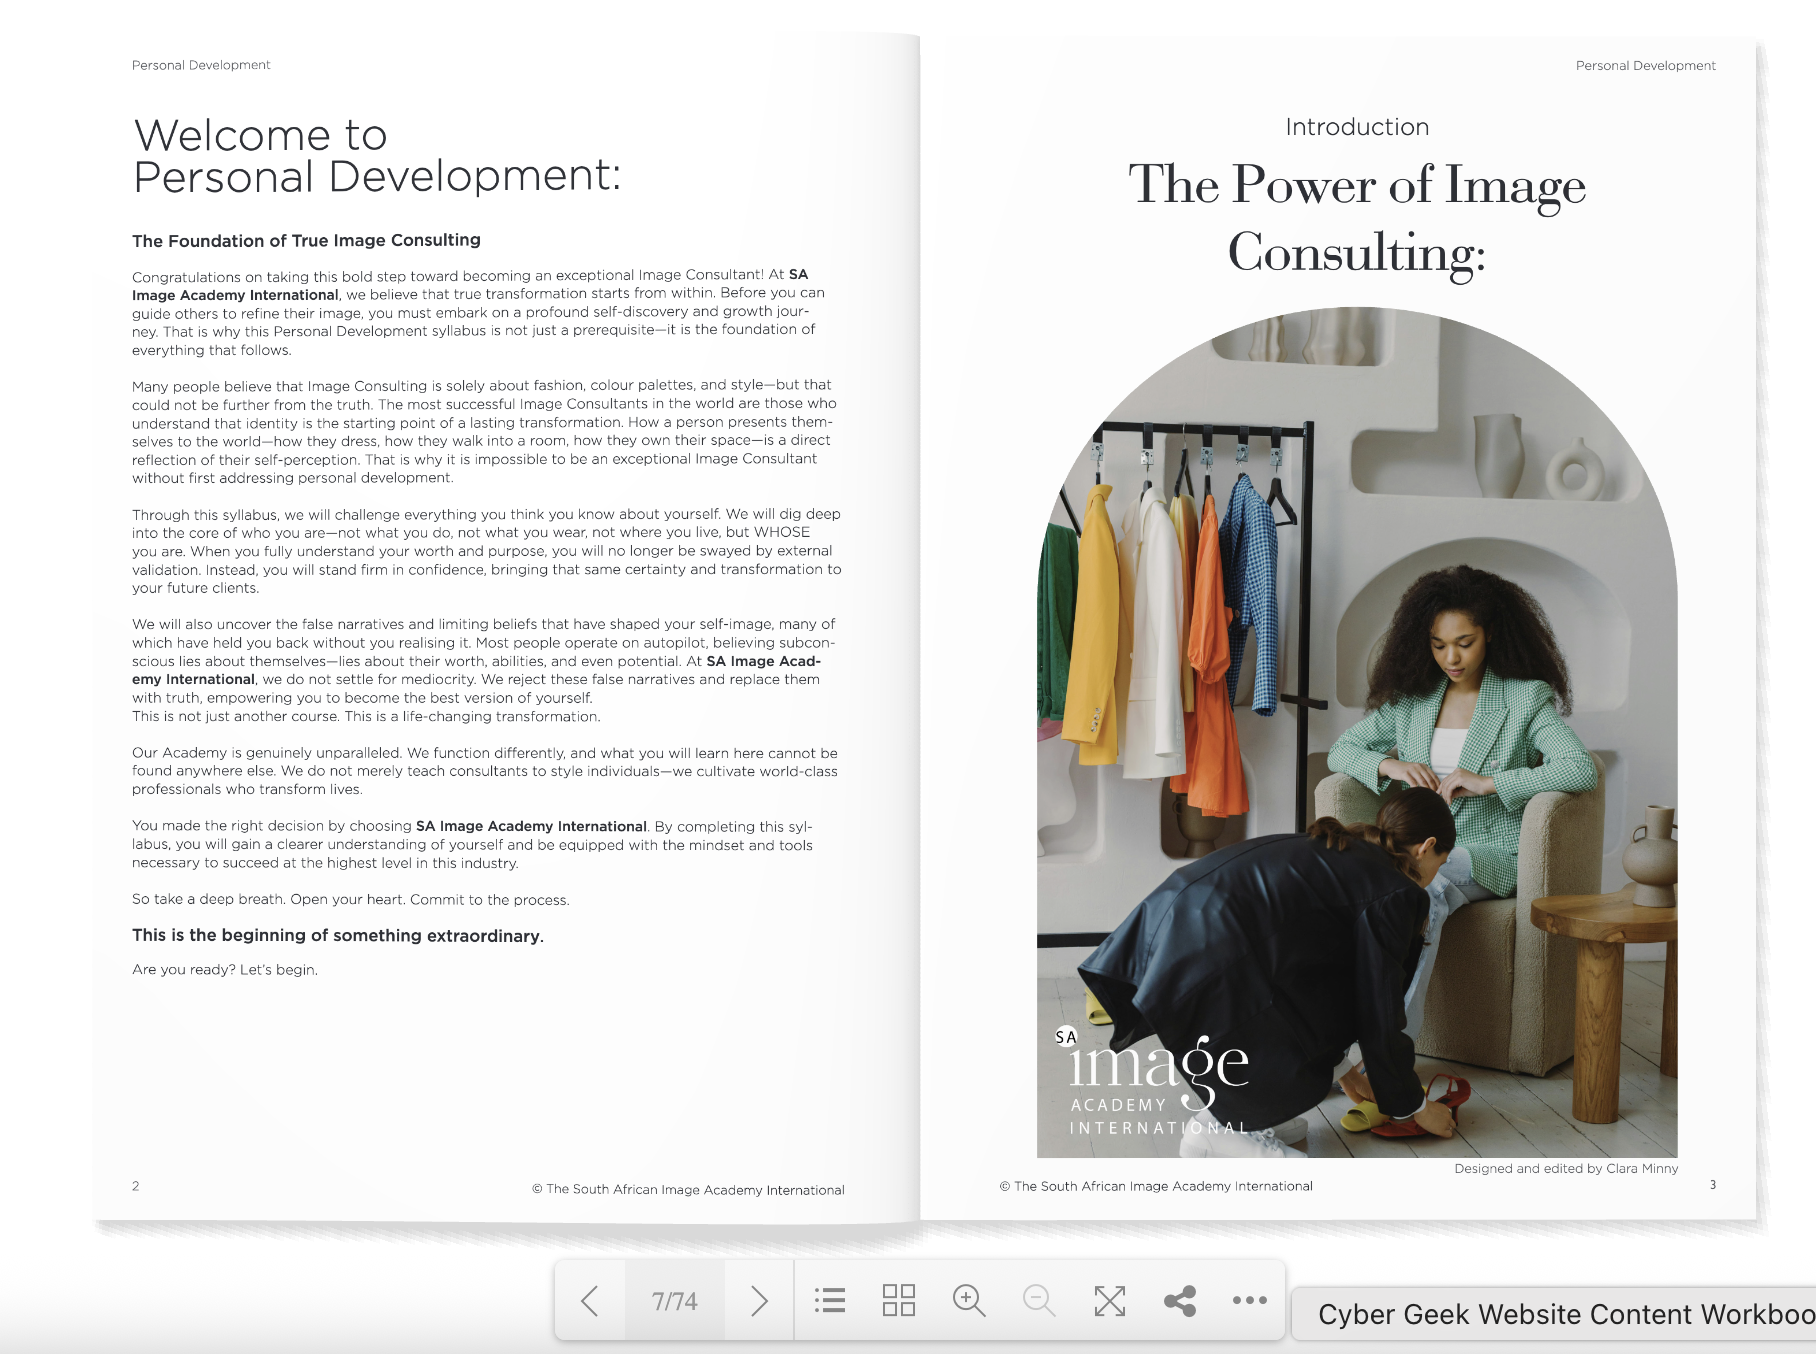
Task: Click the copyright footer on the left page
Action: click(688, 1189)
